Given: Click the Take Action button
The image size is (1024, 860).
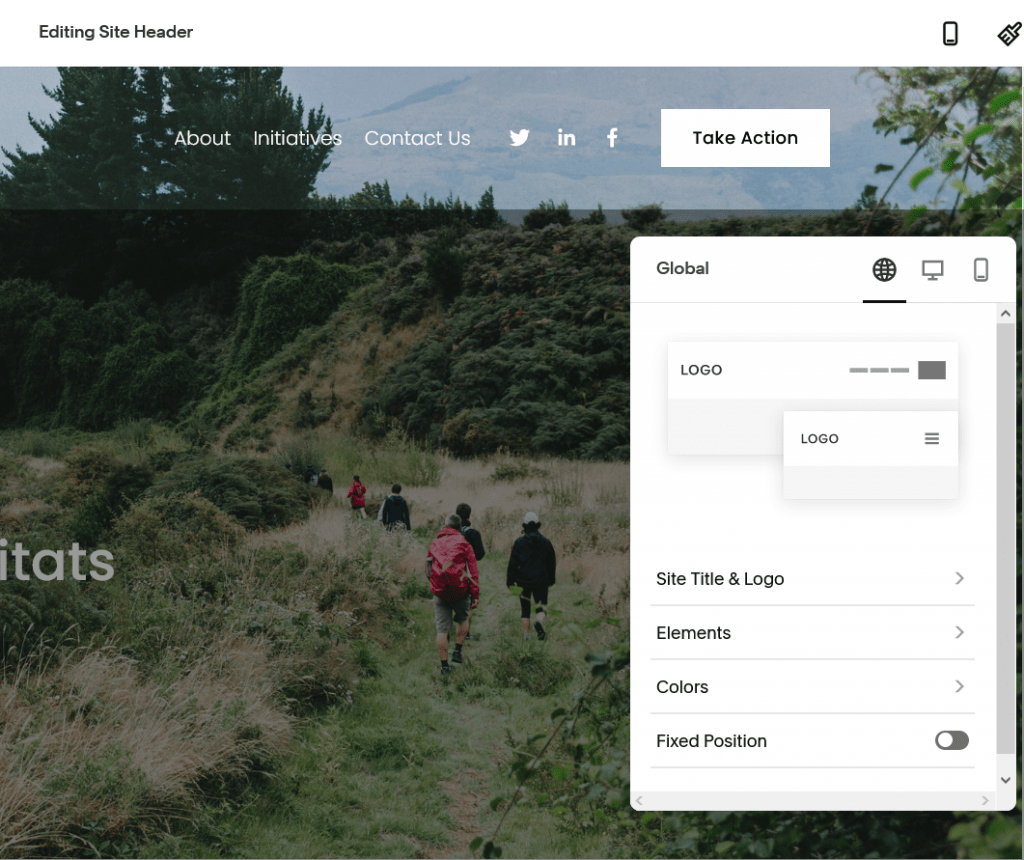Looking at the screenshot, I should (745, 138).
